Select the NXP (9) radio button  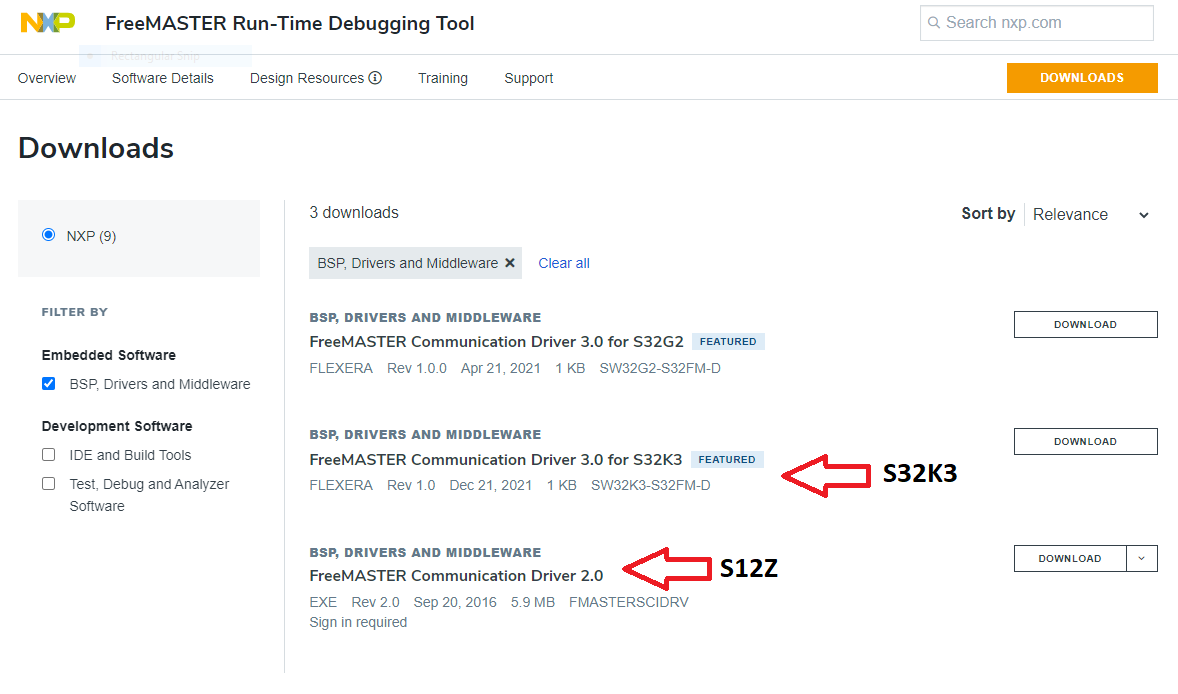point(48,235)
